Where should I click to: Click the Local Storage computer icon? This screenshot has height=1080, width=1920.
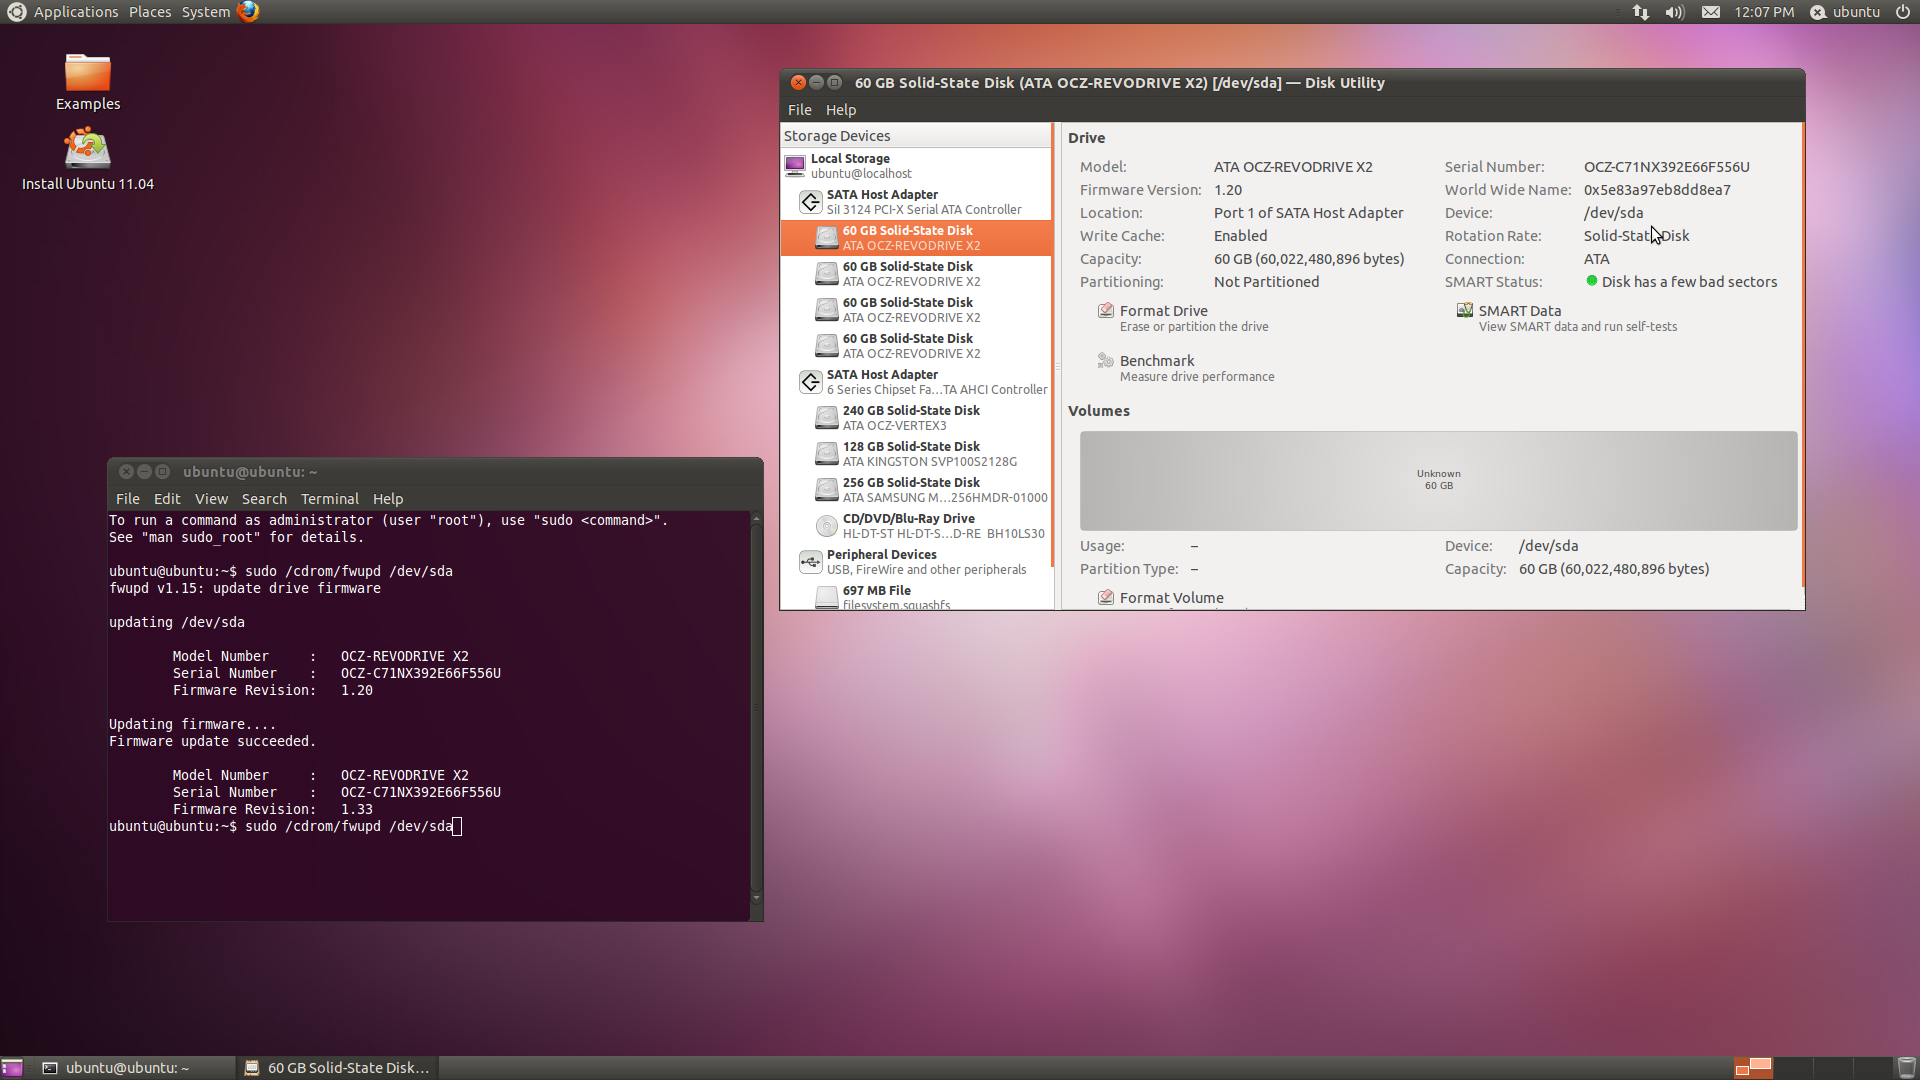(795, 165)
